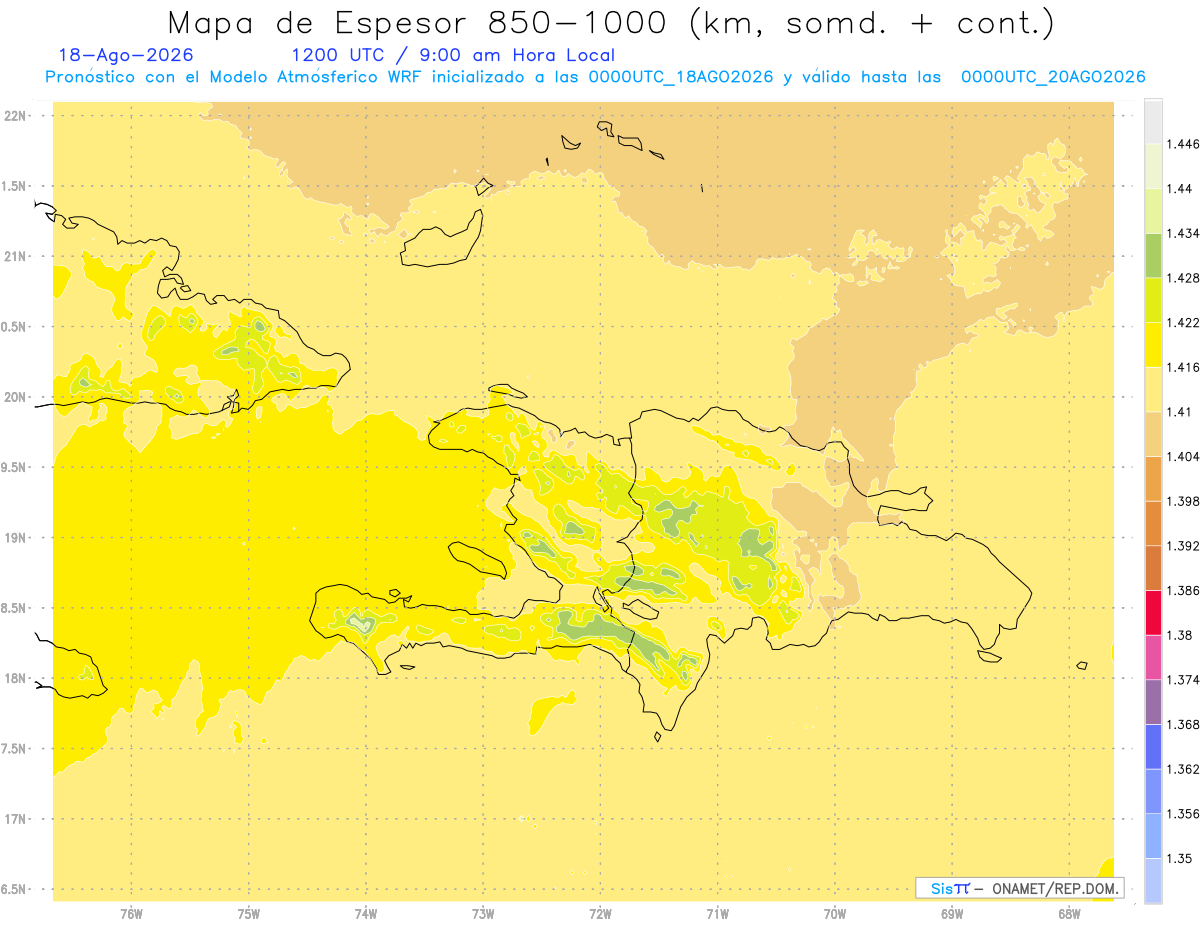Click legend value 1.386

1185,590
